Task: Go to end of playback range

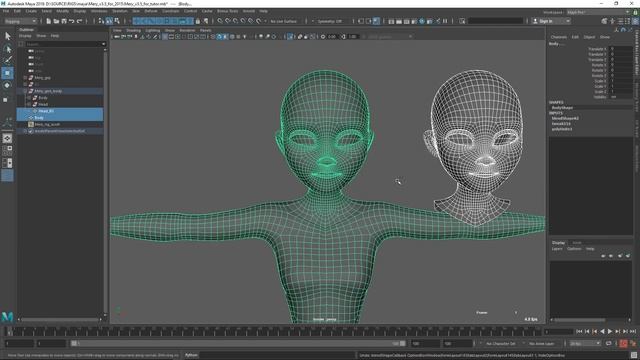Action: pyautogui.click(x=633, y=331)
